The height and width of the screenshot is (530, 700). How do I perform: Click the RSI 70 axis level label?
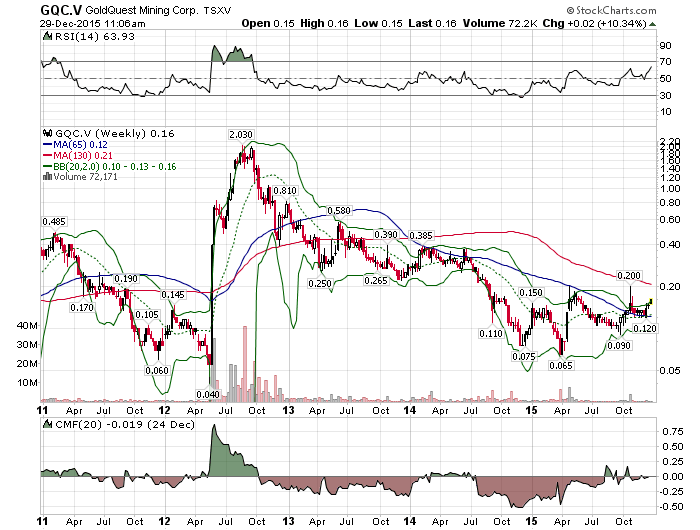click(665, 62)
